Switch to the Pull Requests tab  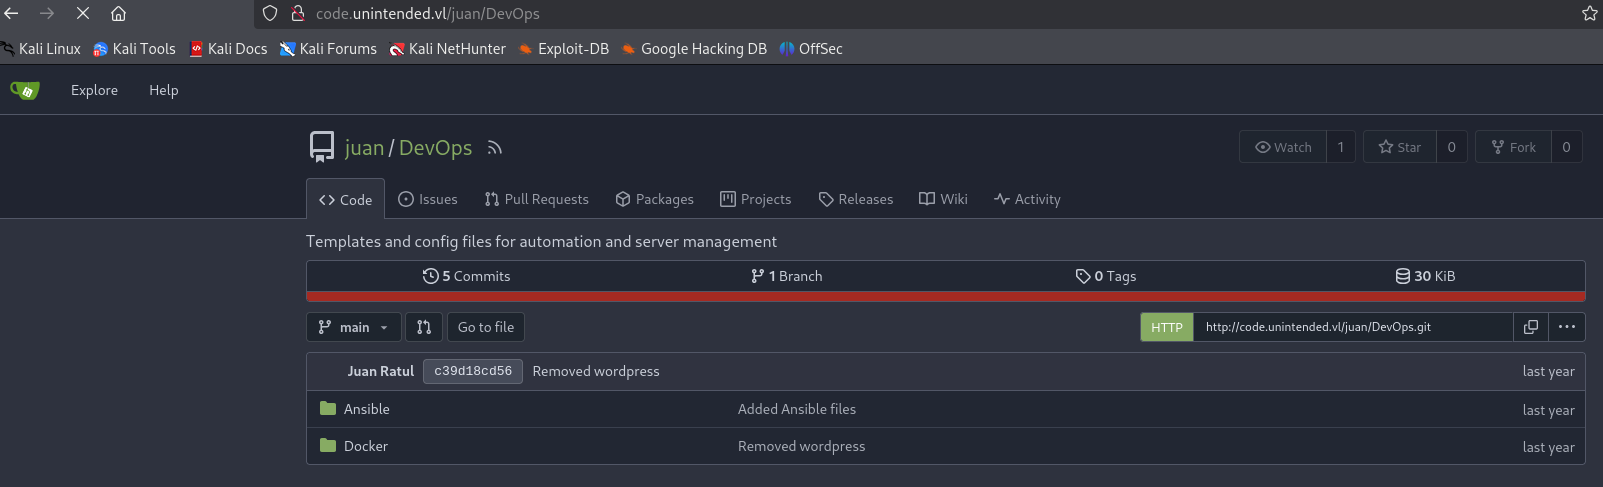tap(537, 199)
